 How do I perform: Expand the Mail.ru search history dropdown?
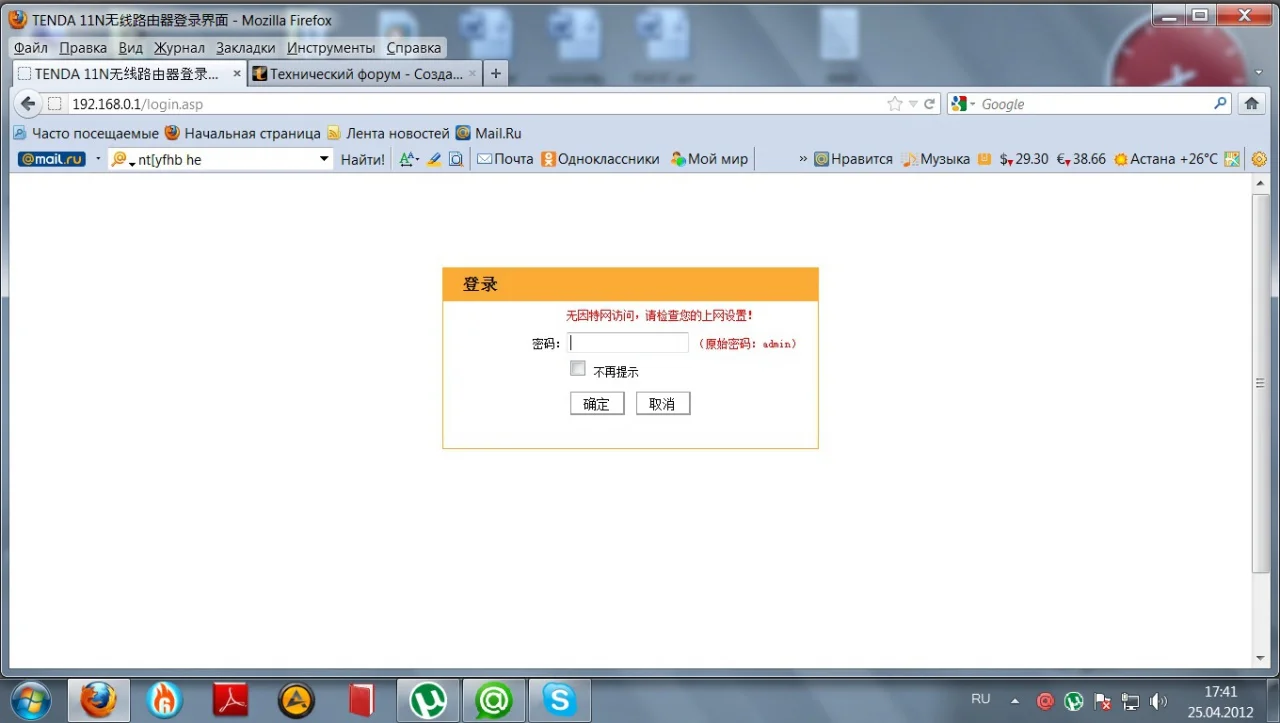(x=324, y=159)
